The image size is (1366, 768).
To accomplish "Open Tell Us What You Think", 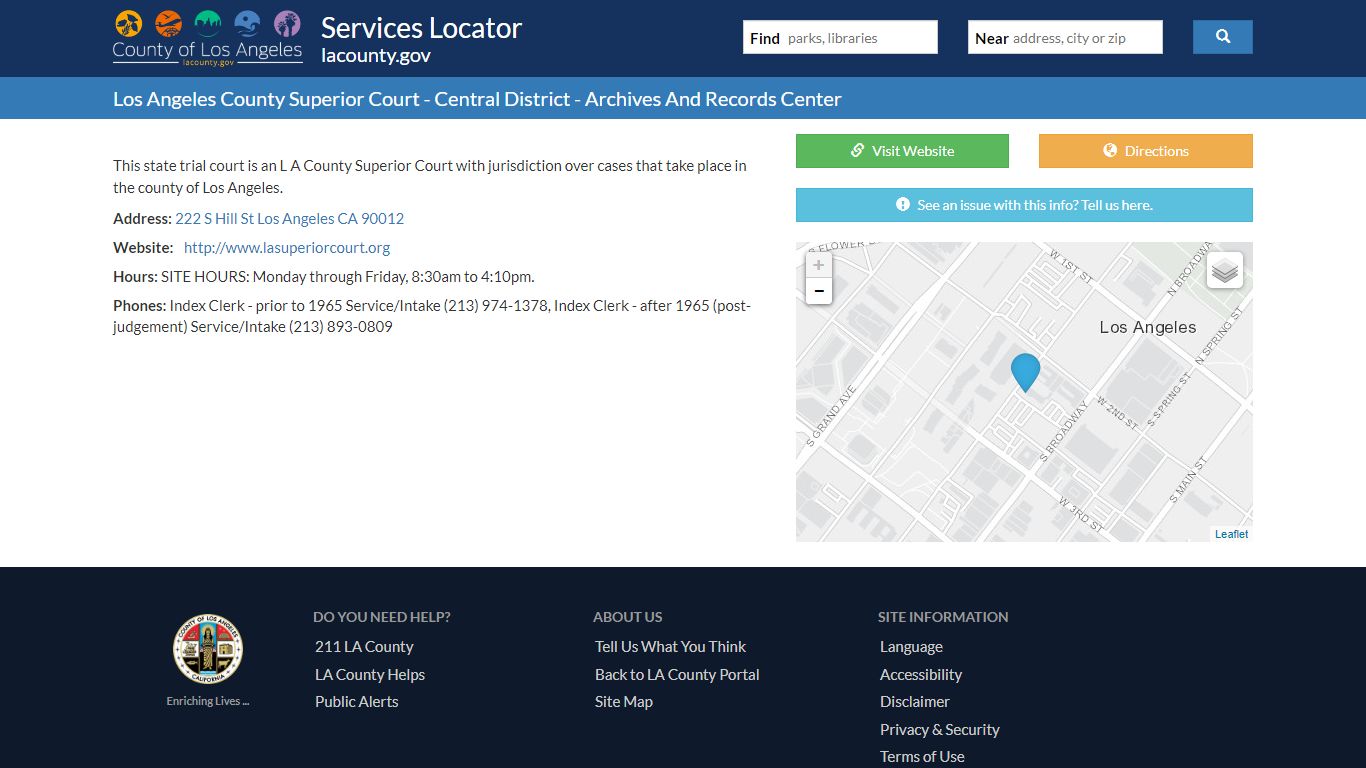I will coord(670,647).
